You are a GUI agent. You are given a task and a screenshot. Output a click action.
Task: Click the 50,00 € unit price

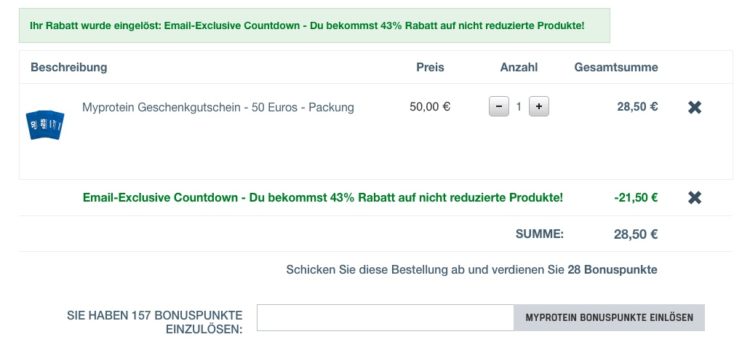click(430, 107)
